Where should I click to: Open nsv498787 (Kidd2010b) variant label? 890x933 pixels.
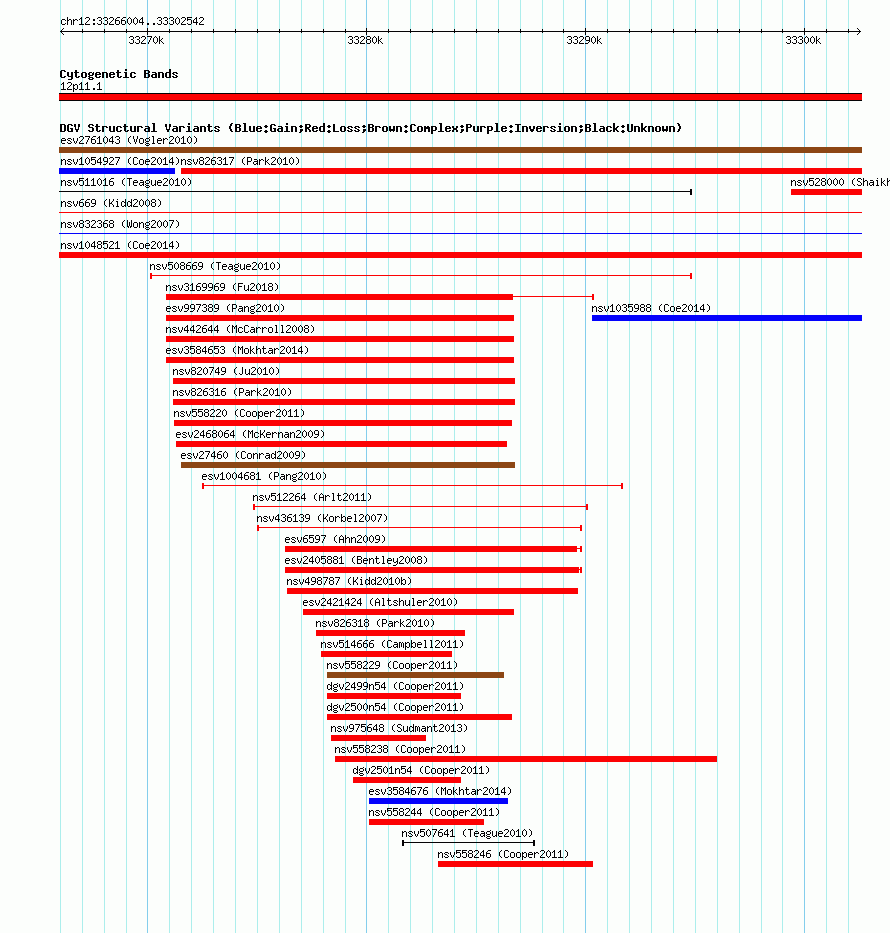coord(349,581)
